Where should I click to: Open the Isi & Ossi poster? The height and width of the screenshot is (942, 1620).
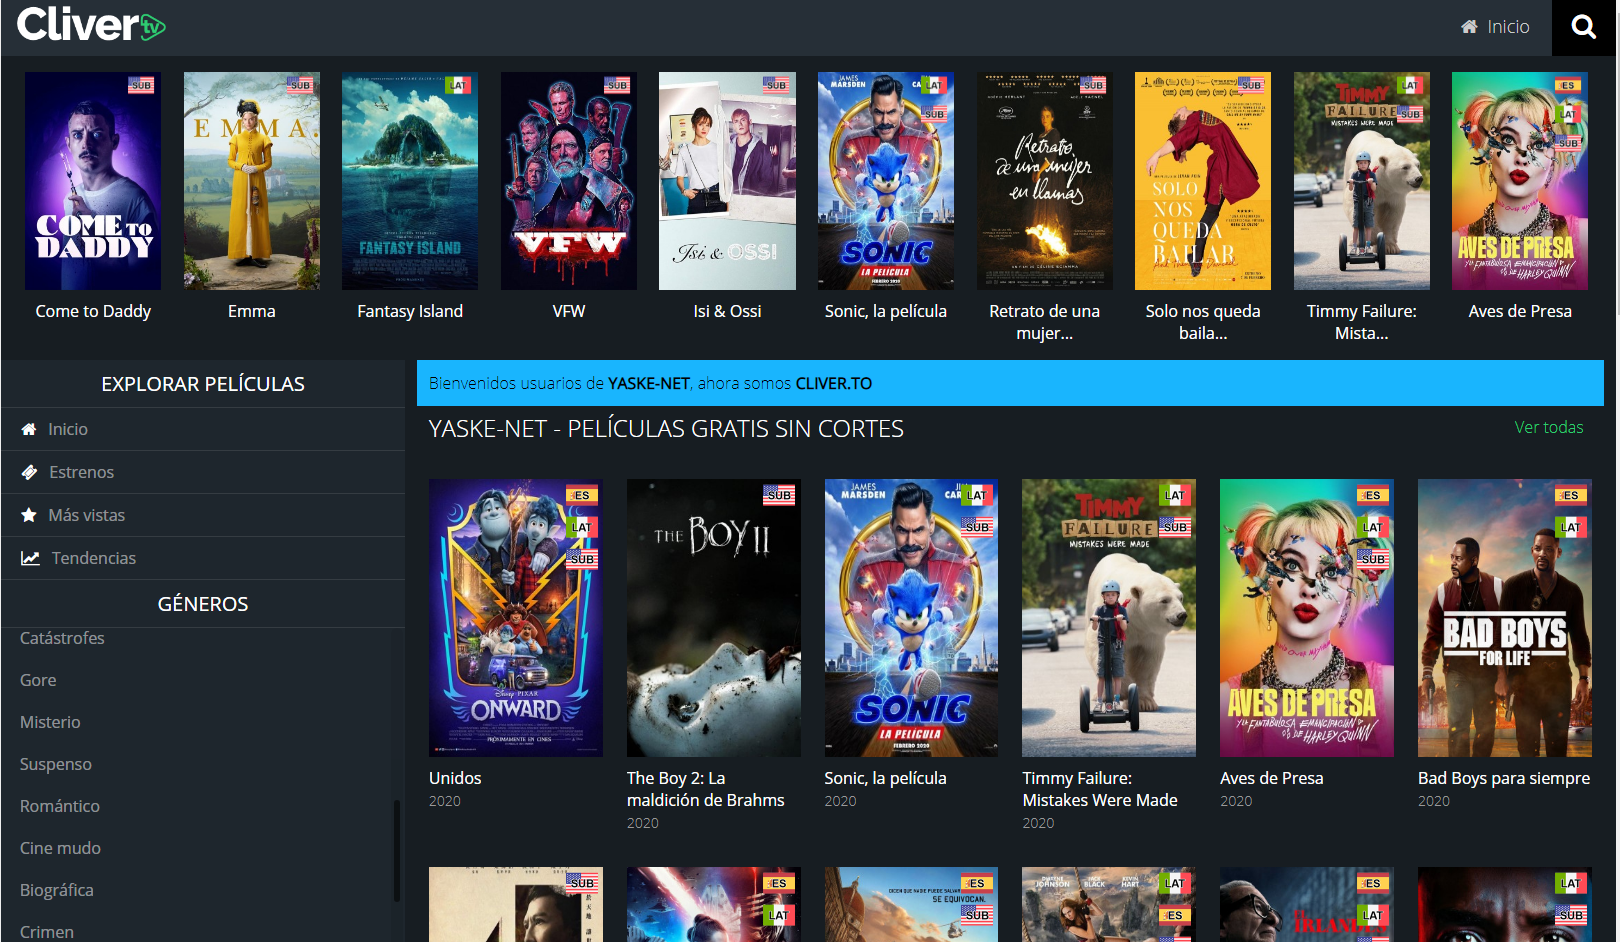click(727, 181)
